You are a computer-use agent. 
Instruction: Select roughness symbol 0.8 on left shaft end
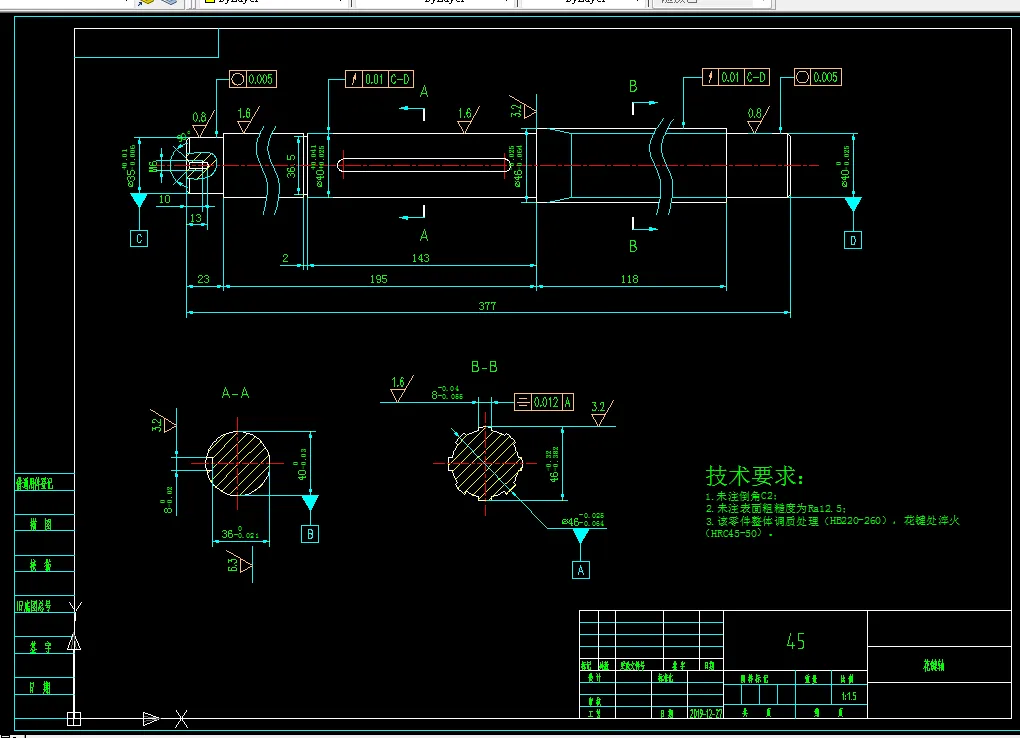202,123
